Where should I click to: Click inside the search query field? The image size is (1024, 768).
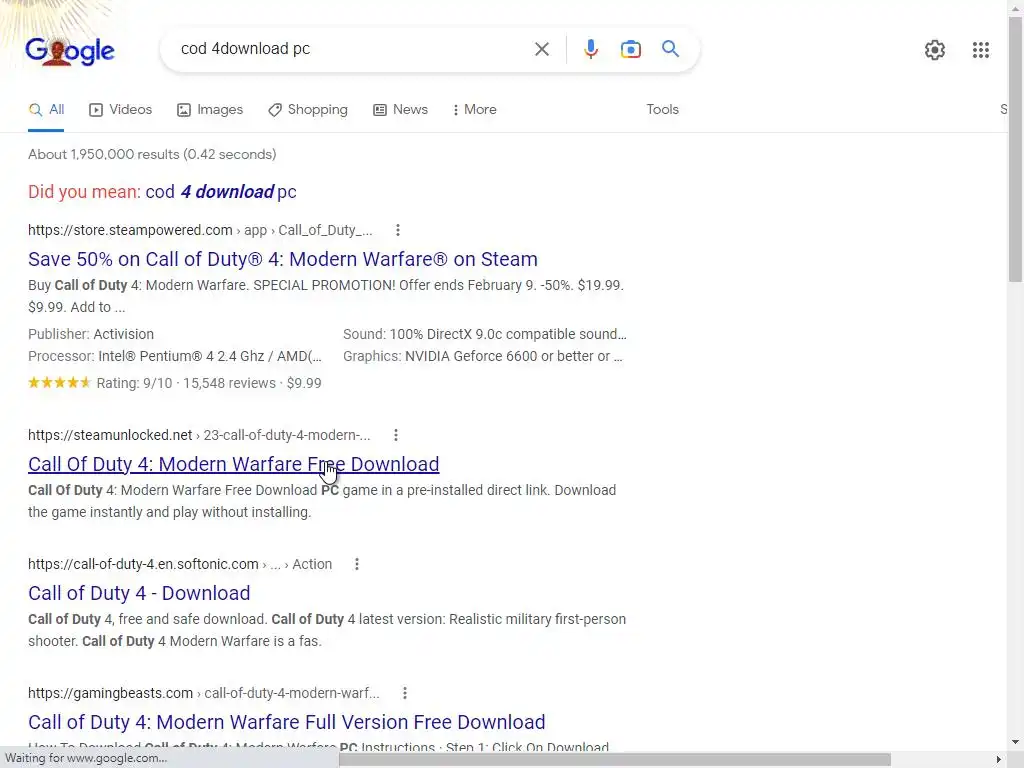(353, 49)
